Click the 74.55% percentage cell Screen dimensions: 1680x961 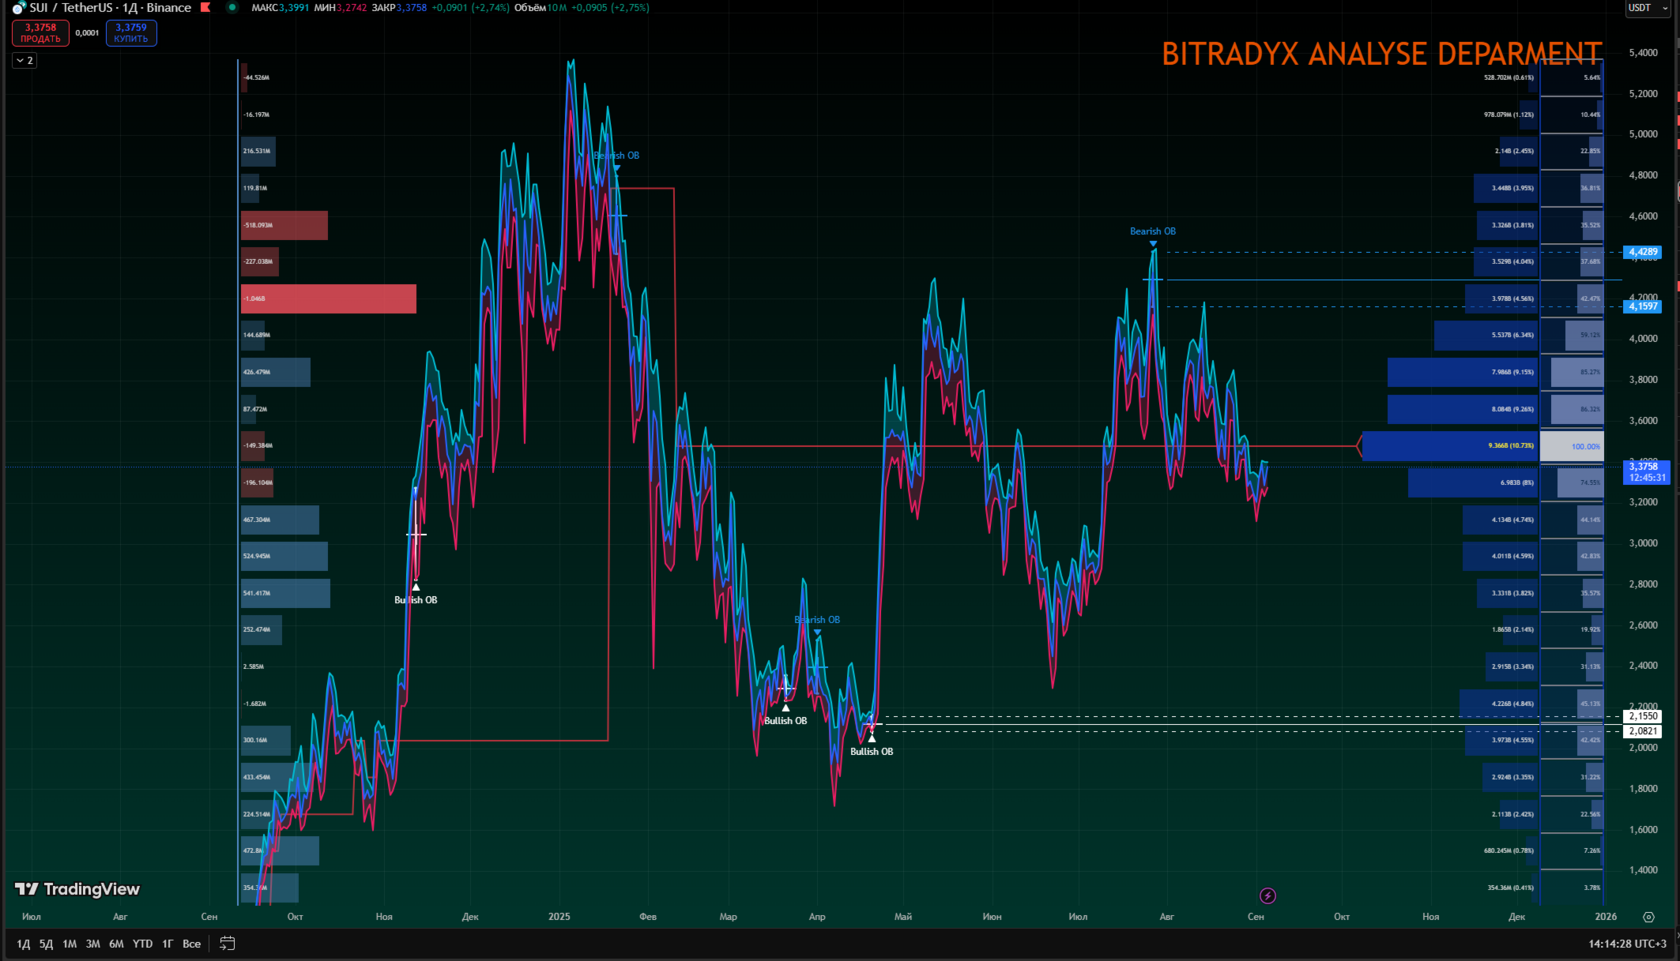click(x=1580, y=483)
